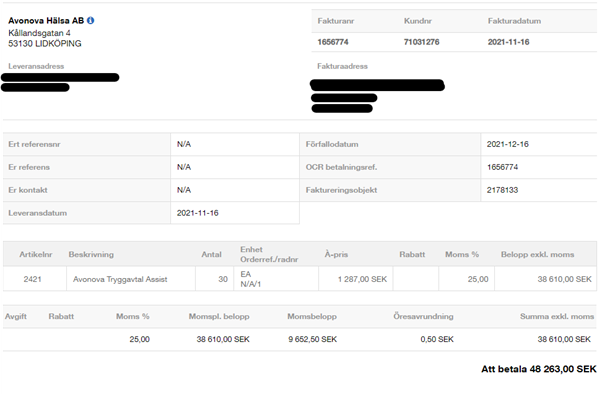Select the unit price 1 287,00 SEK
This screenshot has width=615, height=394.
tap(362, 279)
